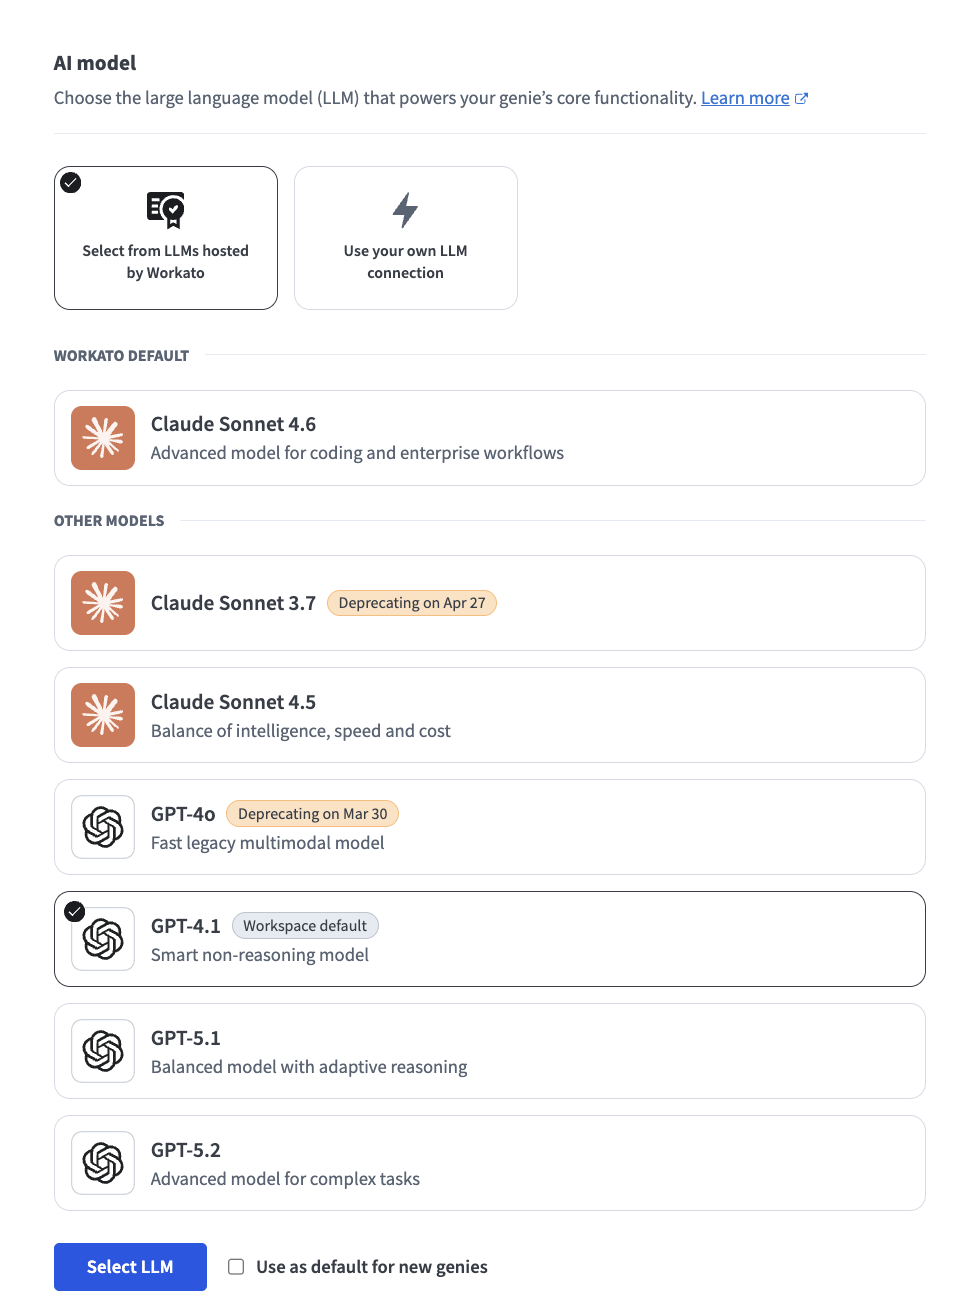Click the Claude Sonnet 4.5 logo icon
The width and height of the screenshot is (978, 1308).
[x=103, y=715]
